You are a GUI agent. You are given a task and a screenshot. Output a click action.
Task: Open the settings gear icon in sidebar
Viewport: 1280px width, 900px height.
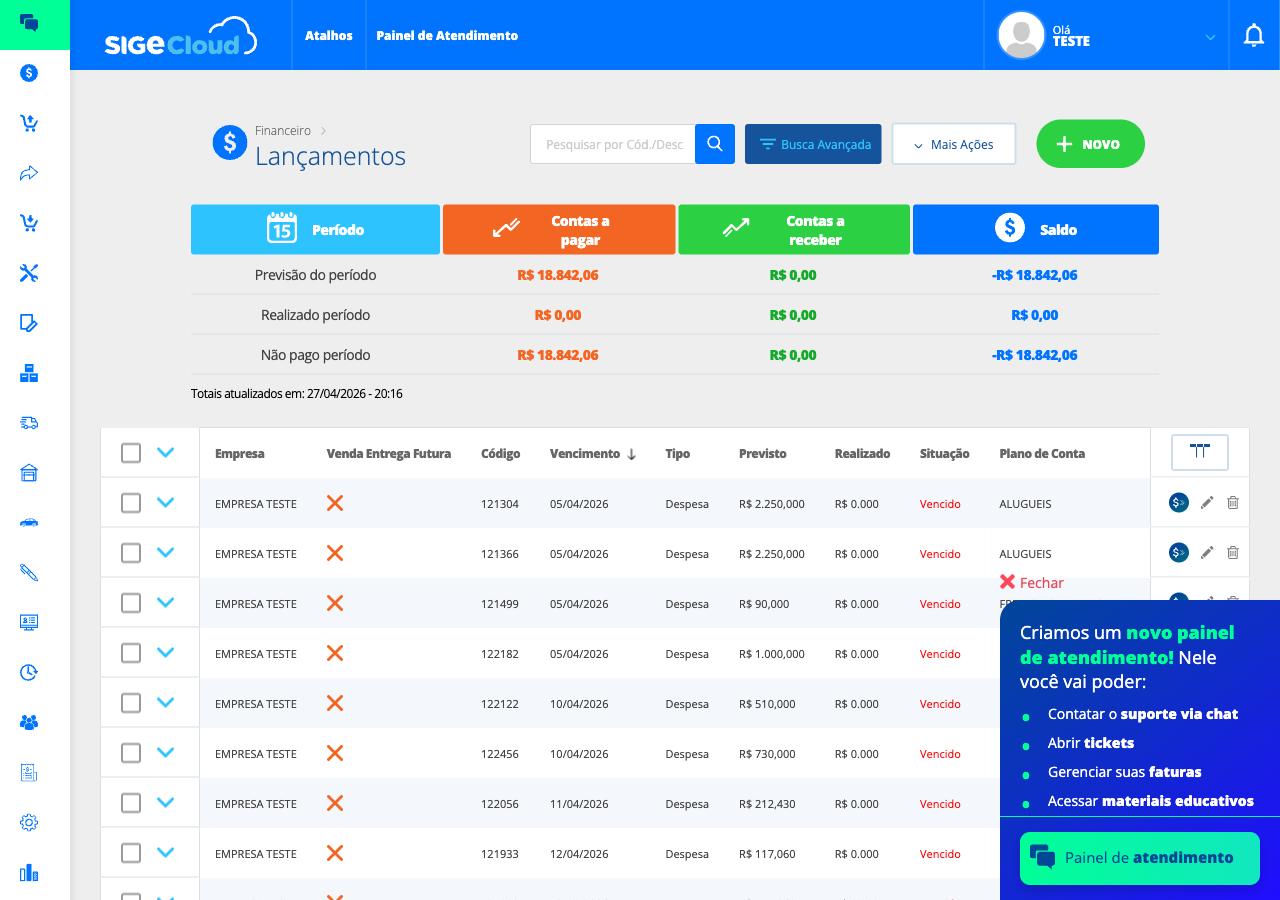28,822
